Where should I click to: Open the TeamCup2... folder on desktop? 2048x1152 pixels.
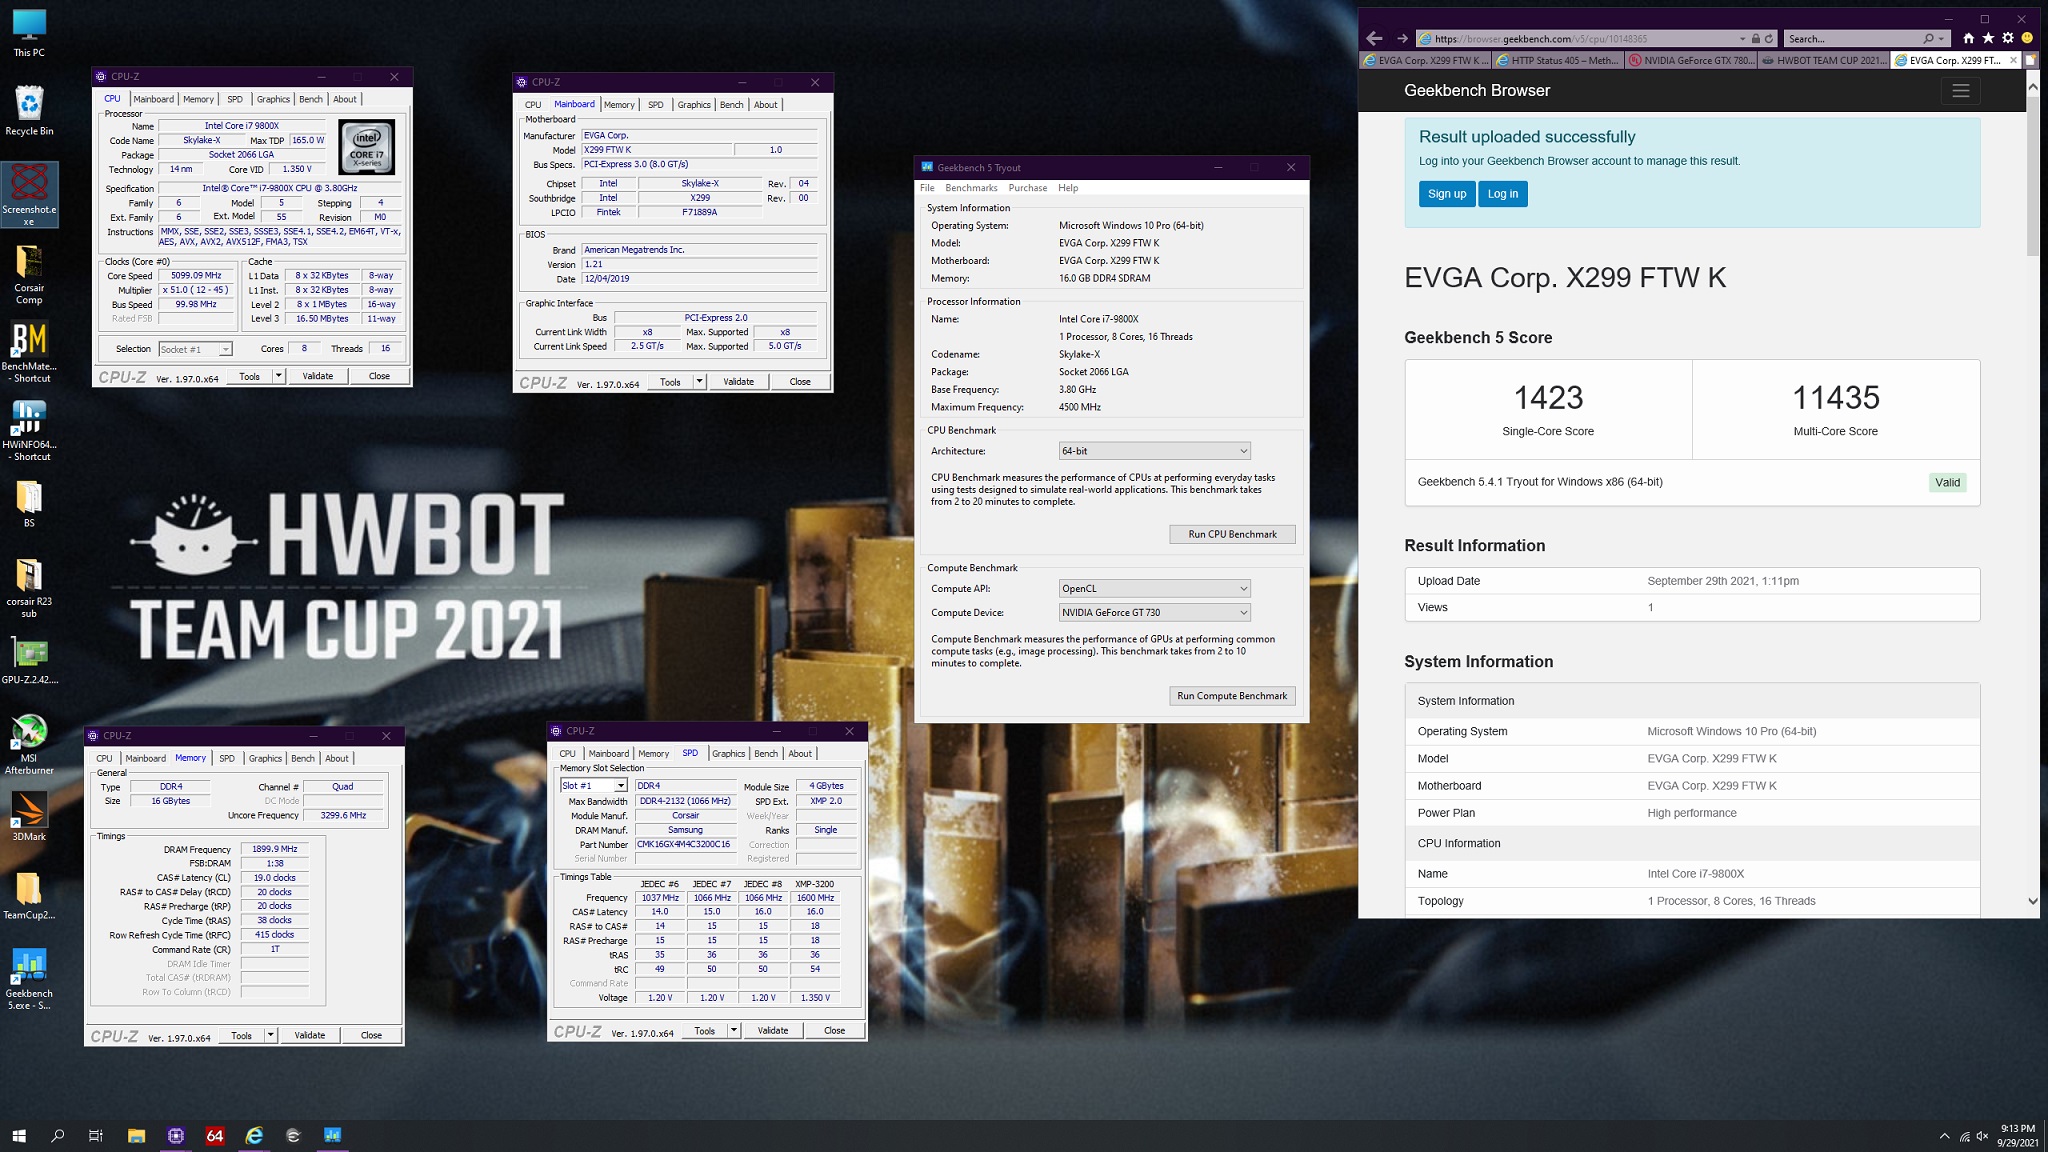coord(29,896)
